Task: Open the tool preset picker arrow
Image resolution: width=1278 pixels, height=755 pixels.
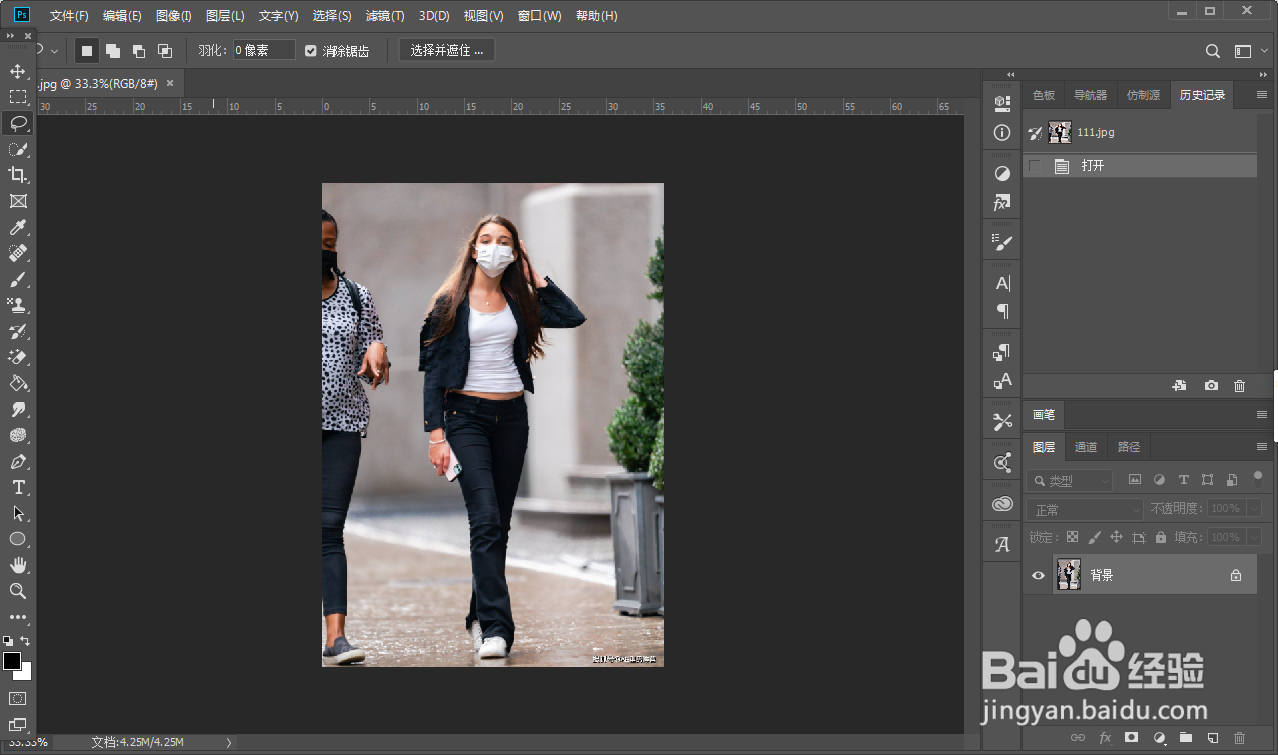Action: 54,50
